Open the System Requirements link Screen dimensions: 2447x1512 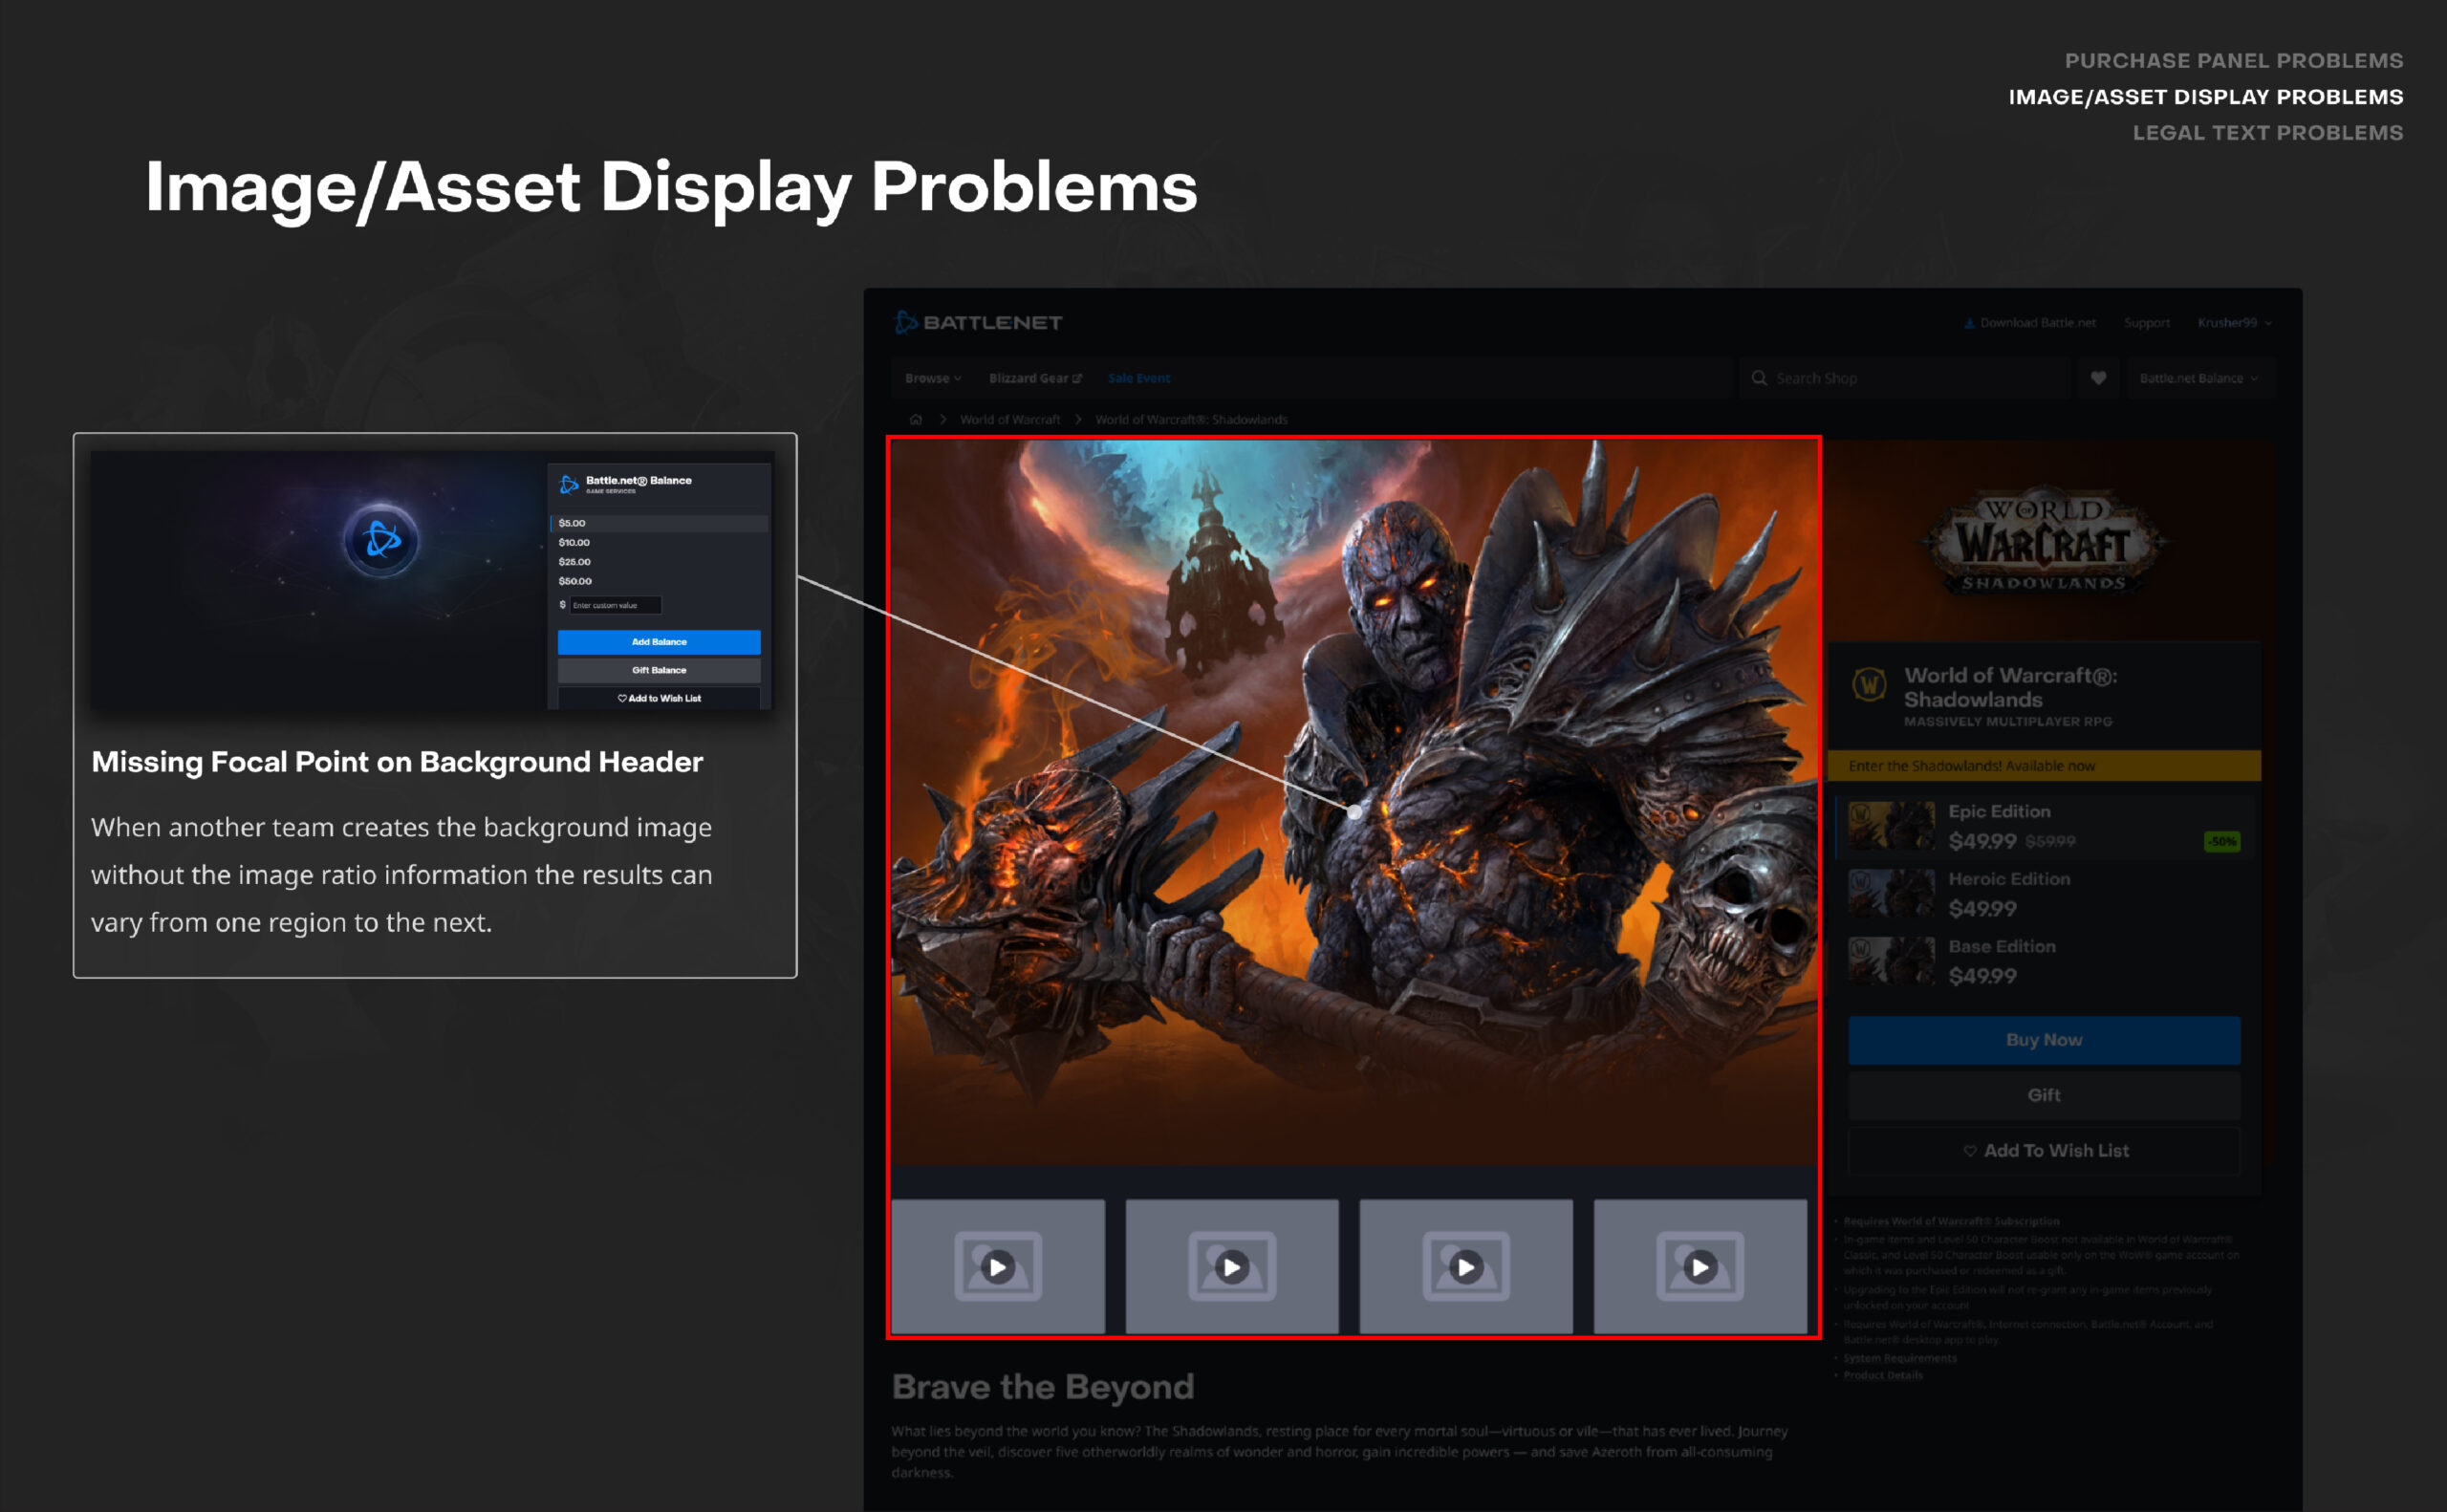tap(1900, 1358)
